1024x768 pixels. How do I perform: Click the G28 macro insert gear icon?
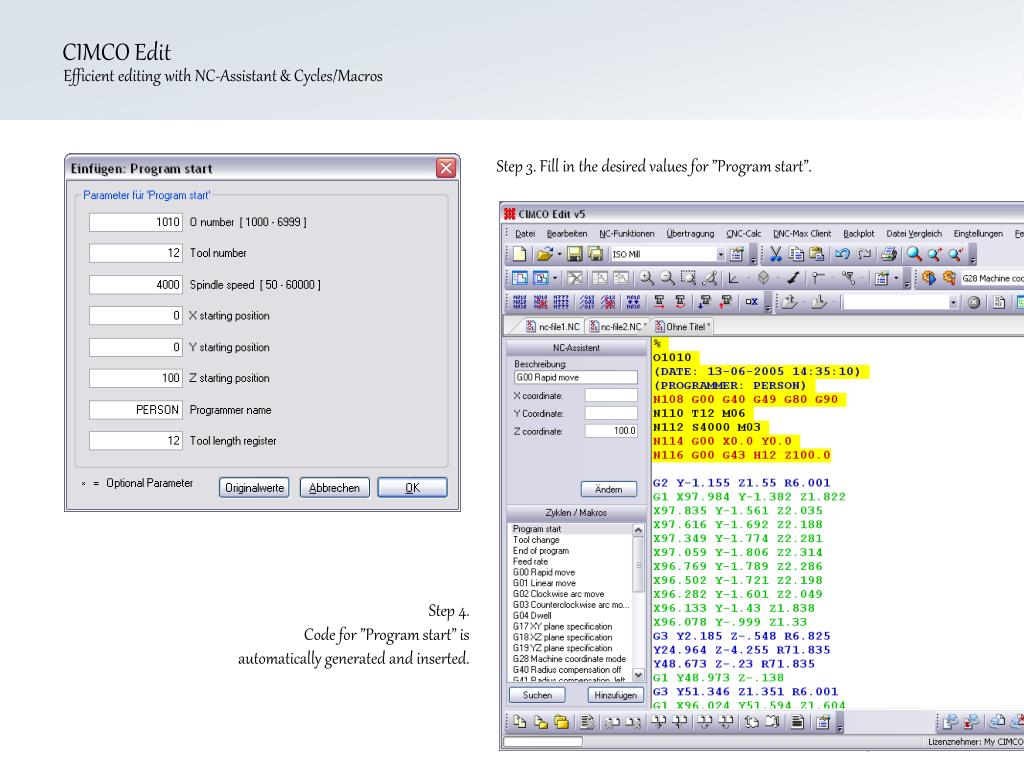point(929,279)
